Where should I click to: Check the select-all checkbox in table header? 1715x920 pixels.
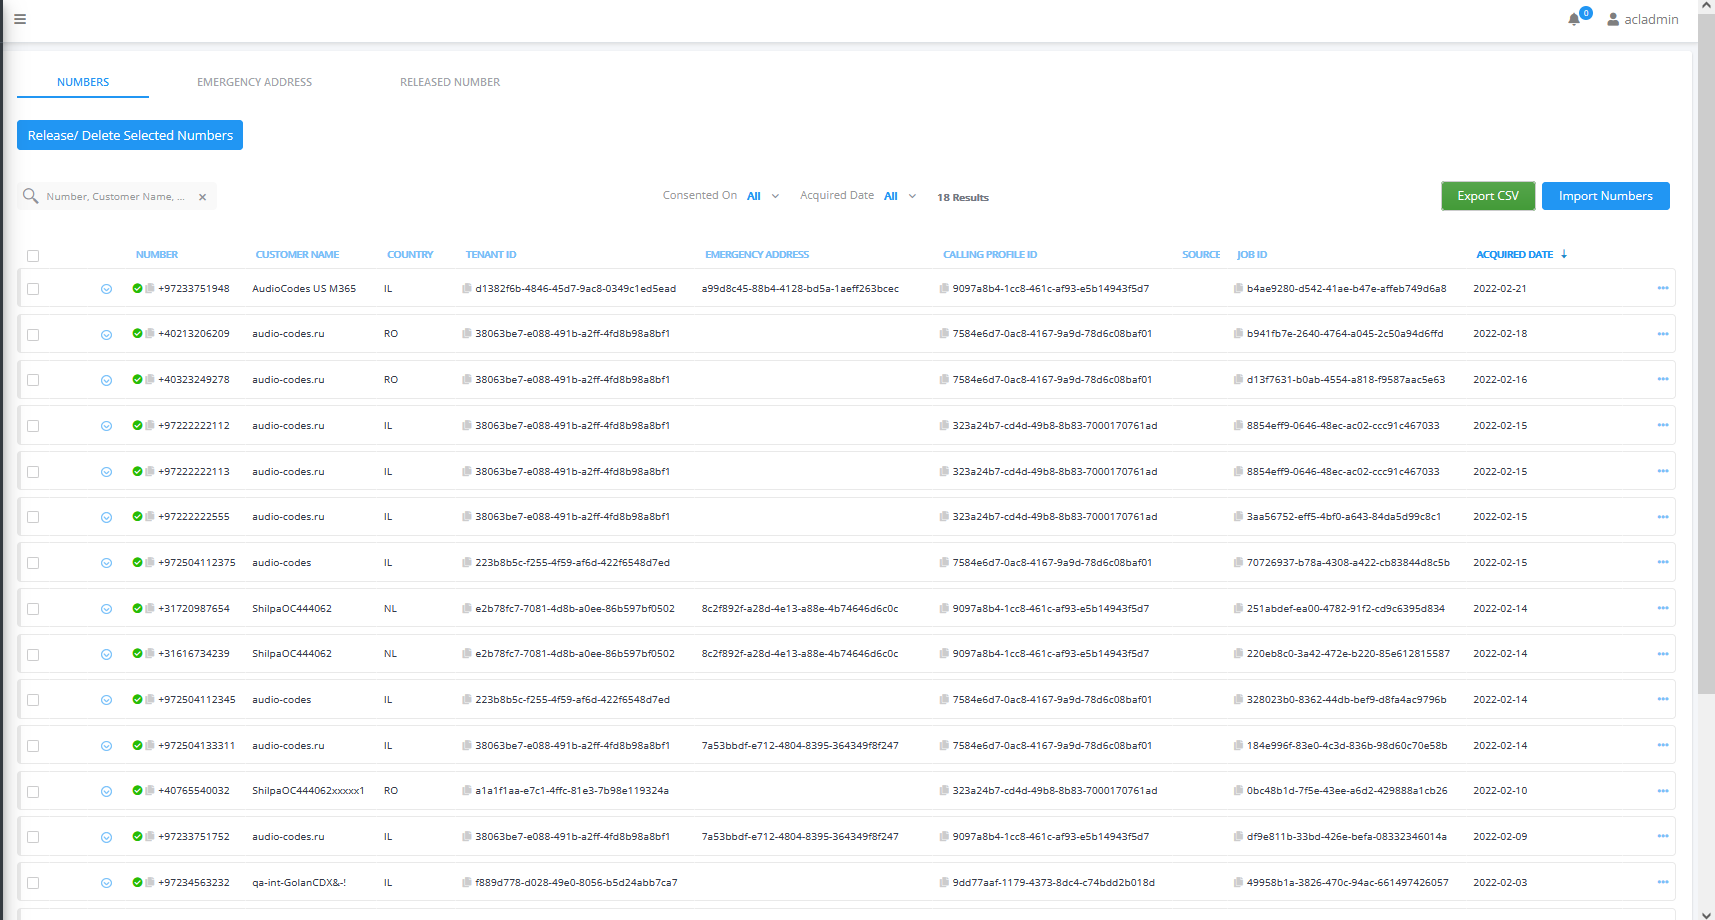point(33,256)
